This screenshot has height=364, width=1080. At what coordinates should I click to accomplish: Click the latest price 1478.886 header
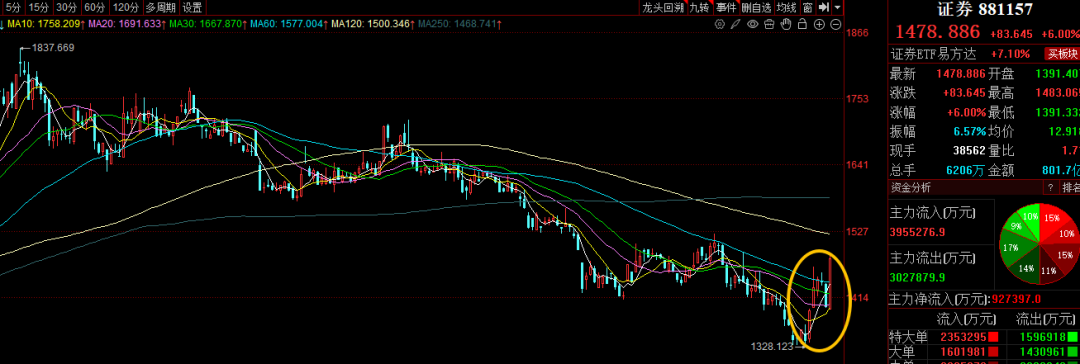pyautogui.click(x=937, y=32)
